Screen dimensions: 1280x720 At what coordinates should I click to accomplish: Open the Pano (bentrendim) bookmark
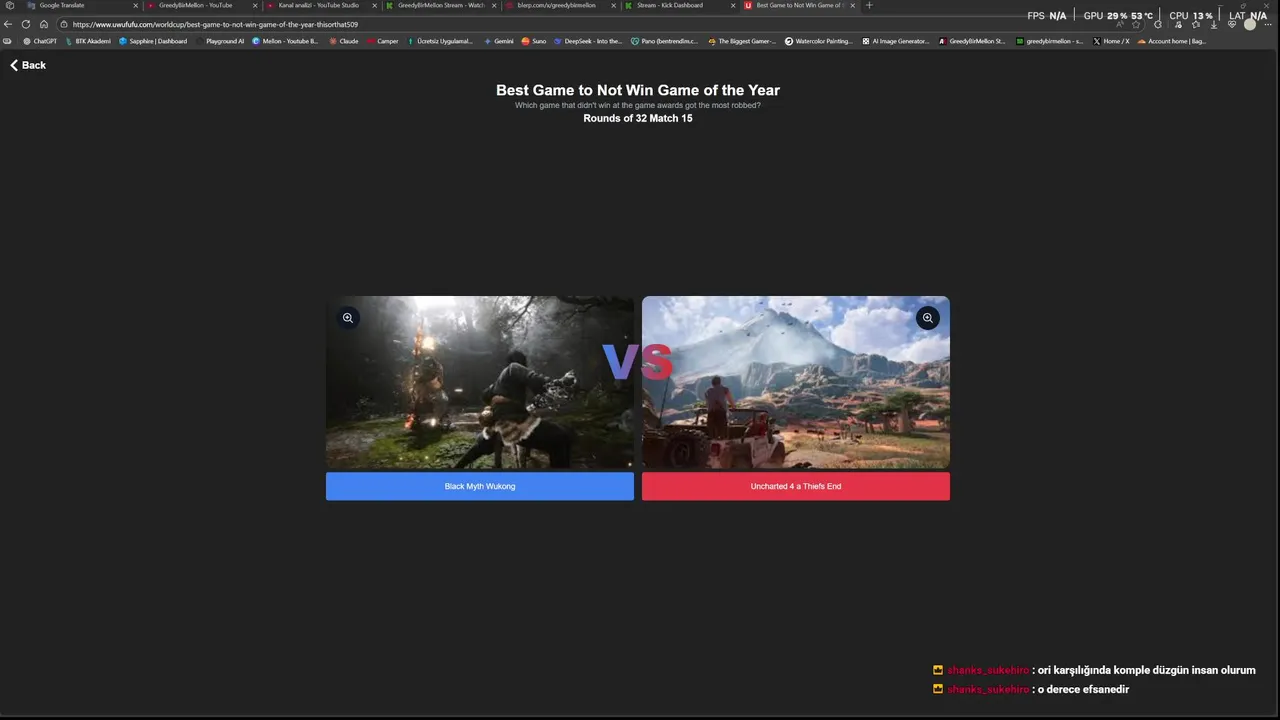665,41
